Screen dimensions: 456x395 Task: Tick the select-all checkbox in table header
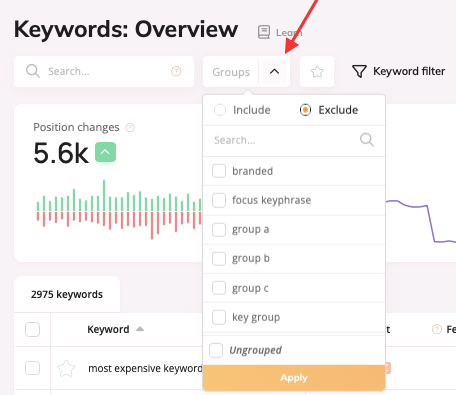coord(32,329)
